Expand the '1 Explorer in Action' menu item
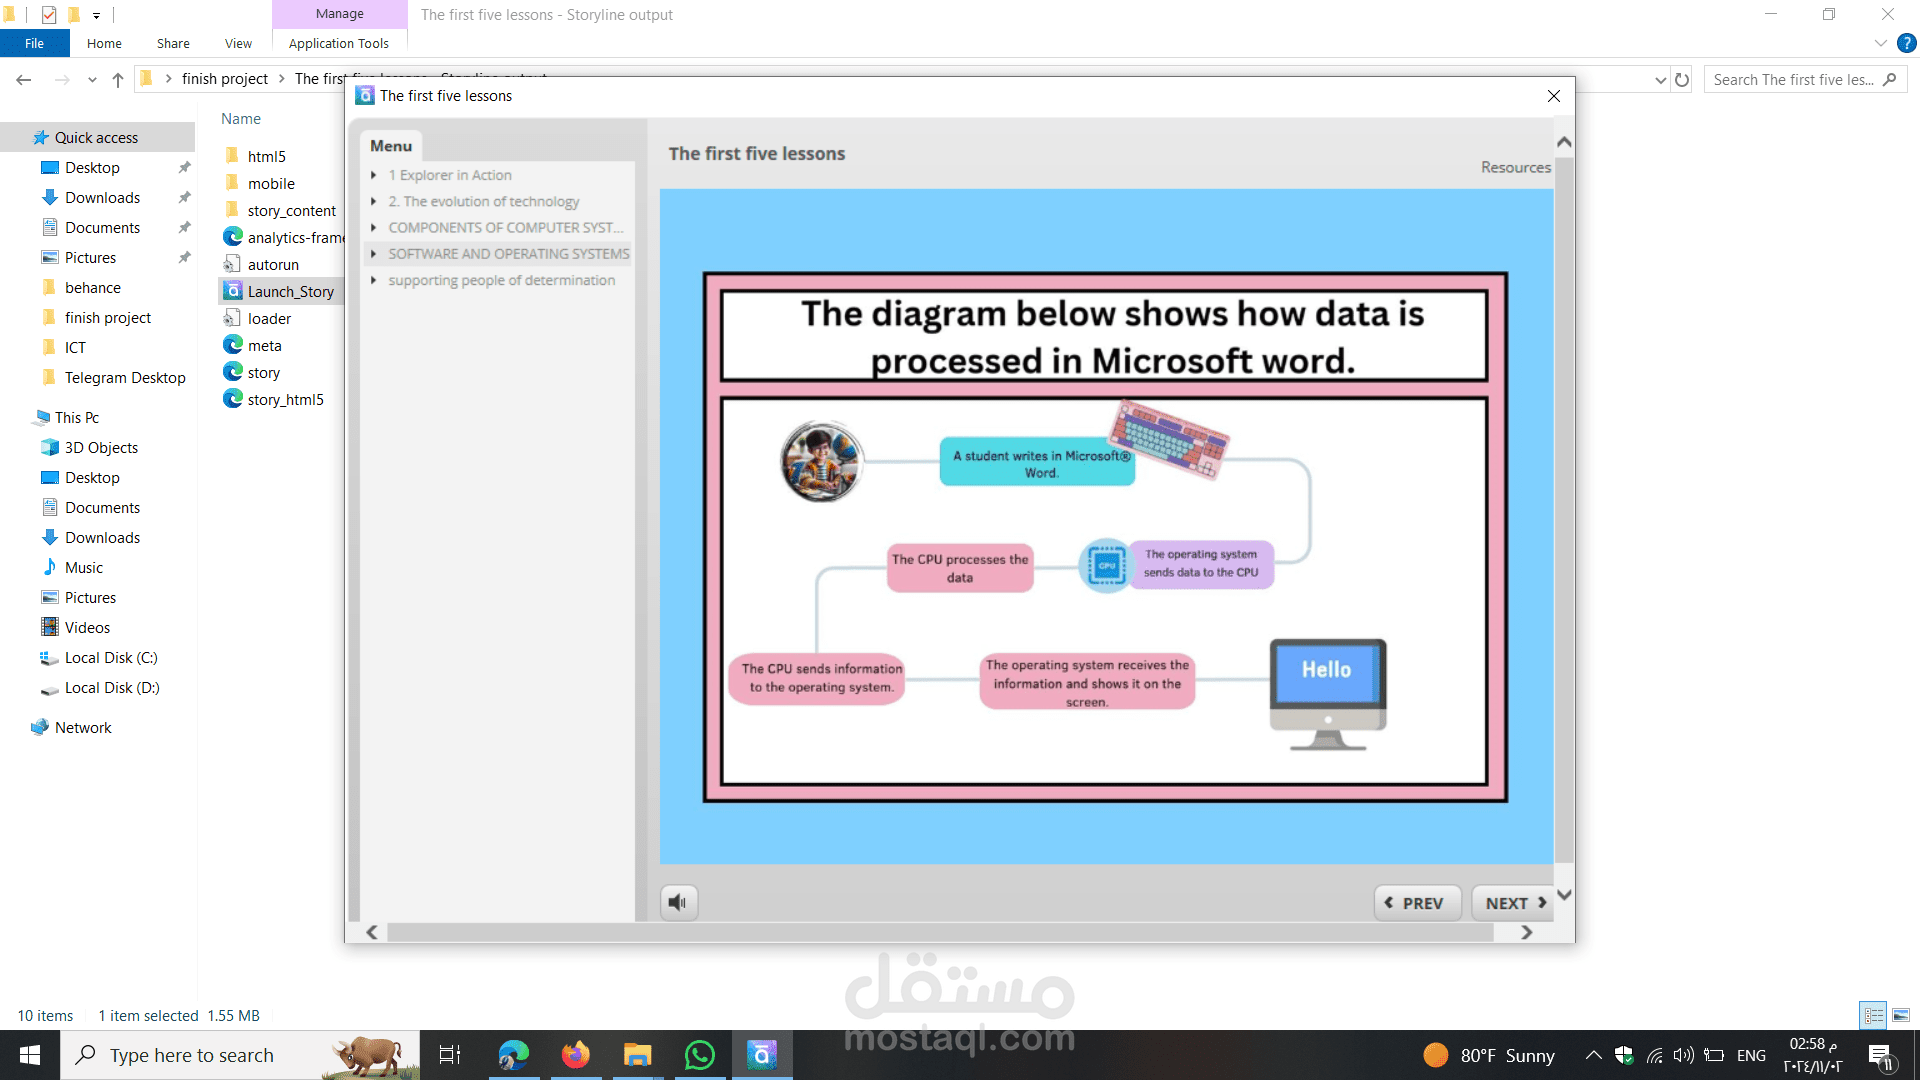Image resolution: width=1920 pixels, height=1080 pixels. click(x=374, y=175)
